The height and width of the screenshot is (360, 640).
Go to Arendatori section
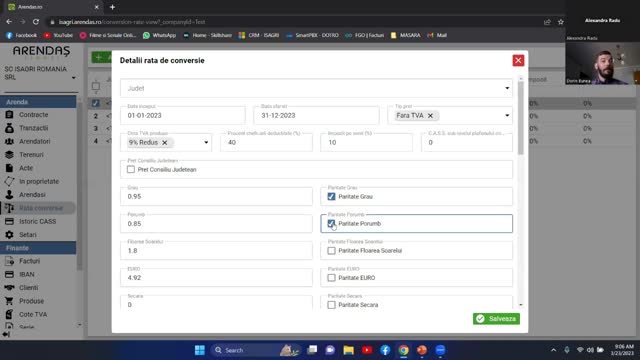[35, 141]
